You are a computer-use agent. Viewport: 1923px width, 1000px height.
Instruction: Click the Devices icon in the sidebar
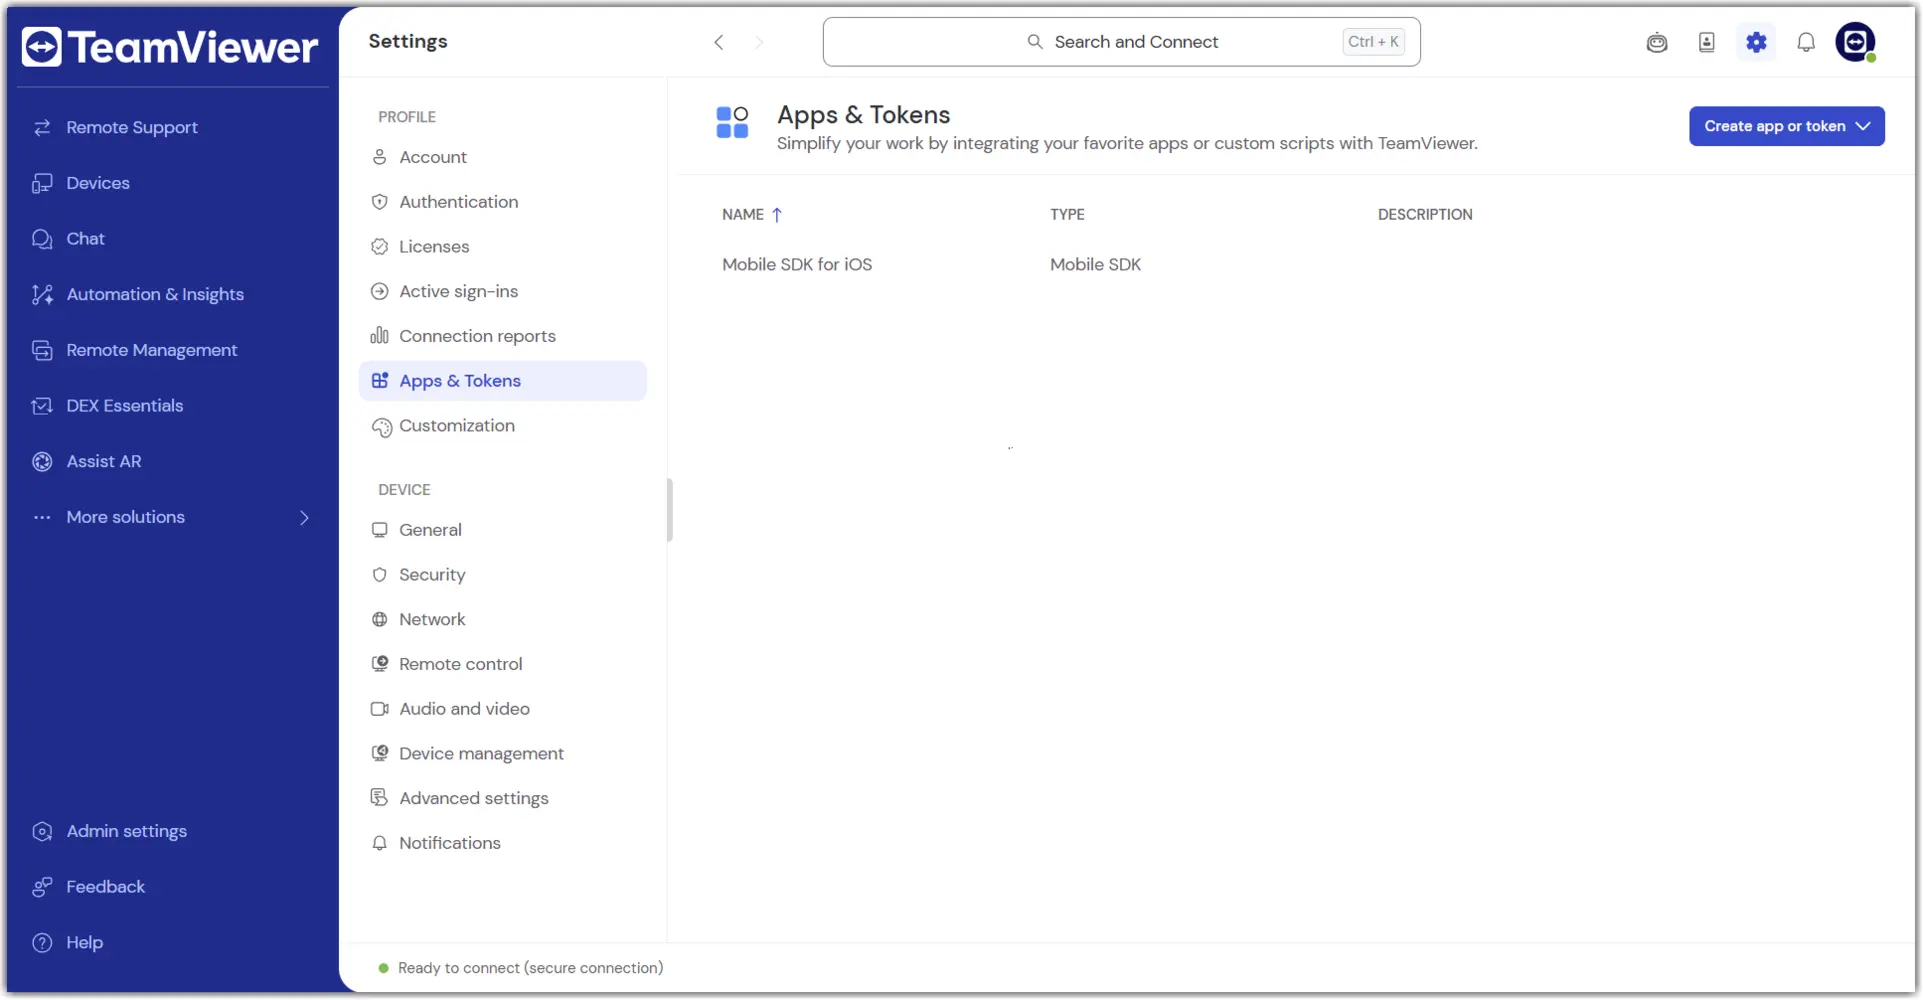(42, 183)
